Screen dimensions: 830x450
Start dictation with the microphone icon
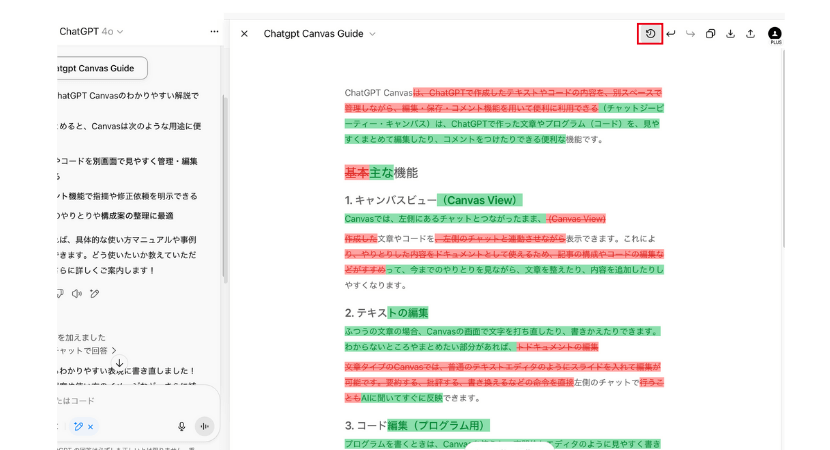coord(182,426)
